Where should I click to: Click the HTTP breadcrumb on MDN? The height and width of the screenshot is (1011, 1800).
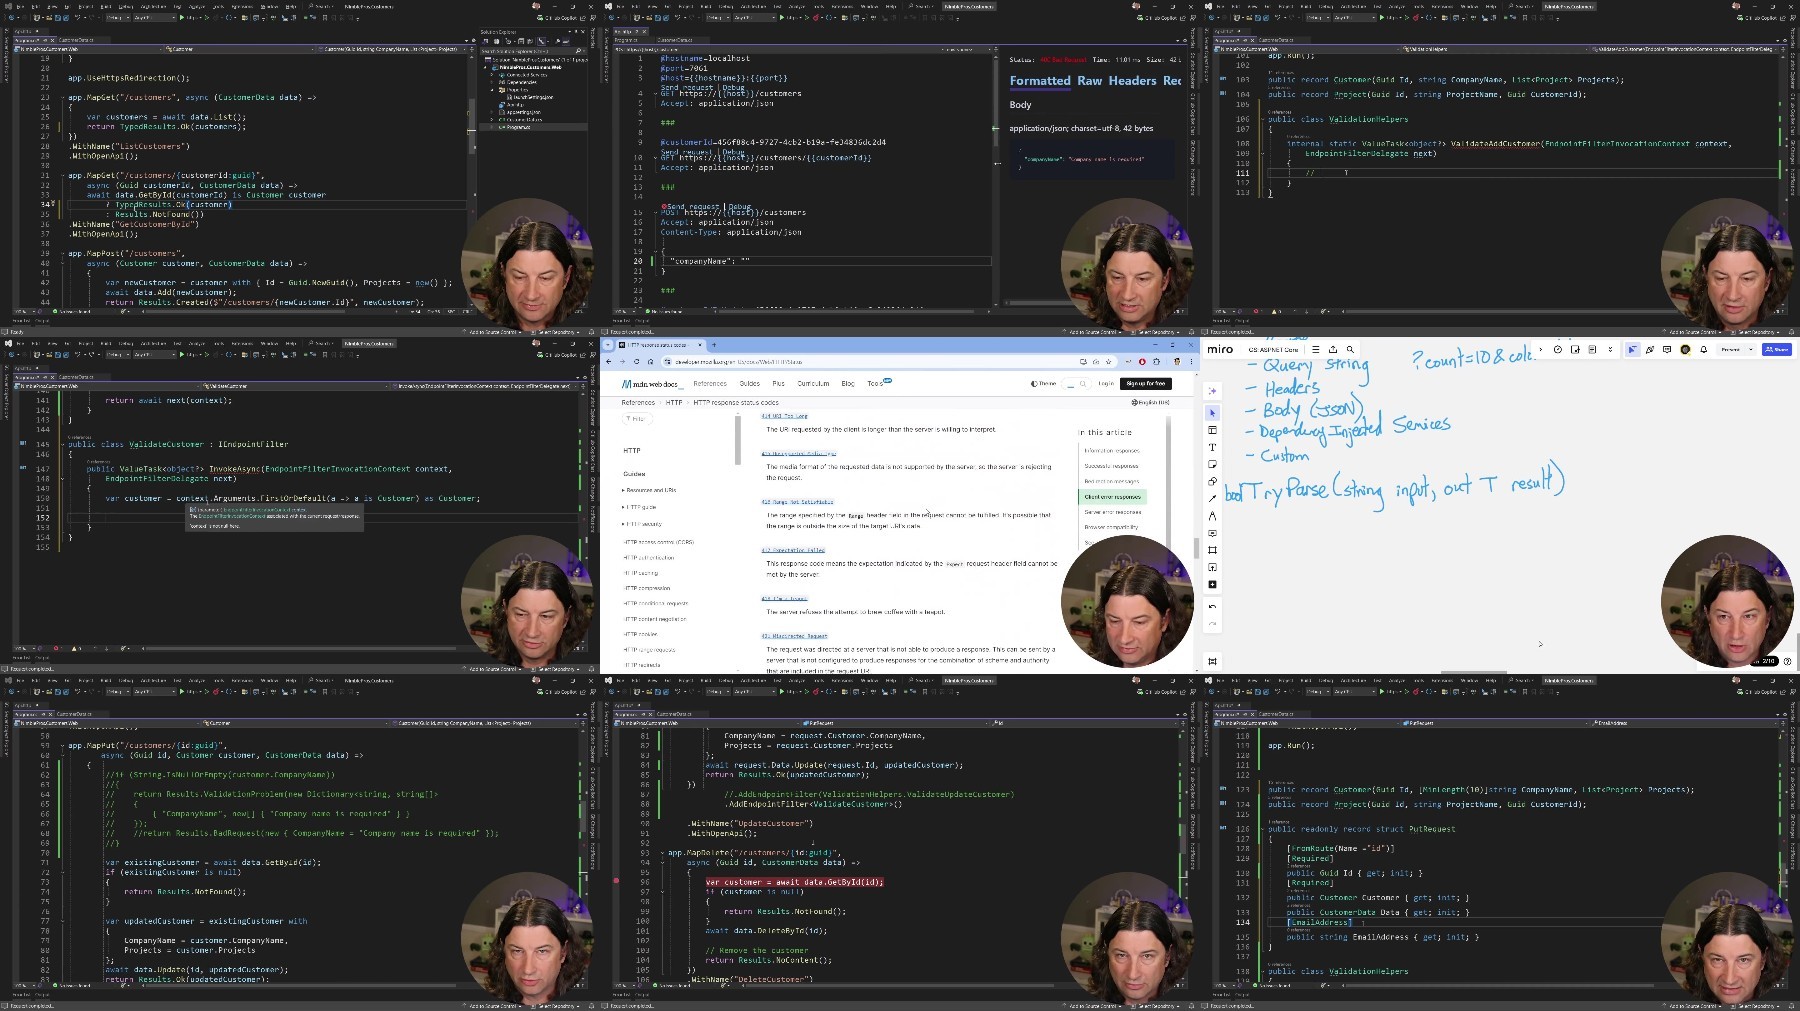click(674, 402)
